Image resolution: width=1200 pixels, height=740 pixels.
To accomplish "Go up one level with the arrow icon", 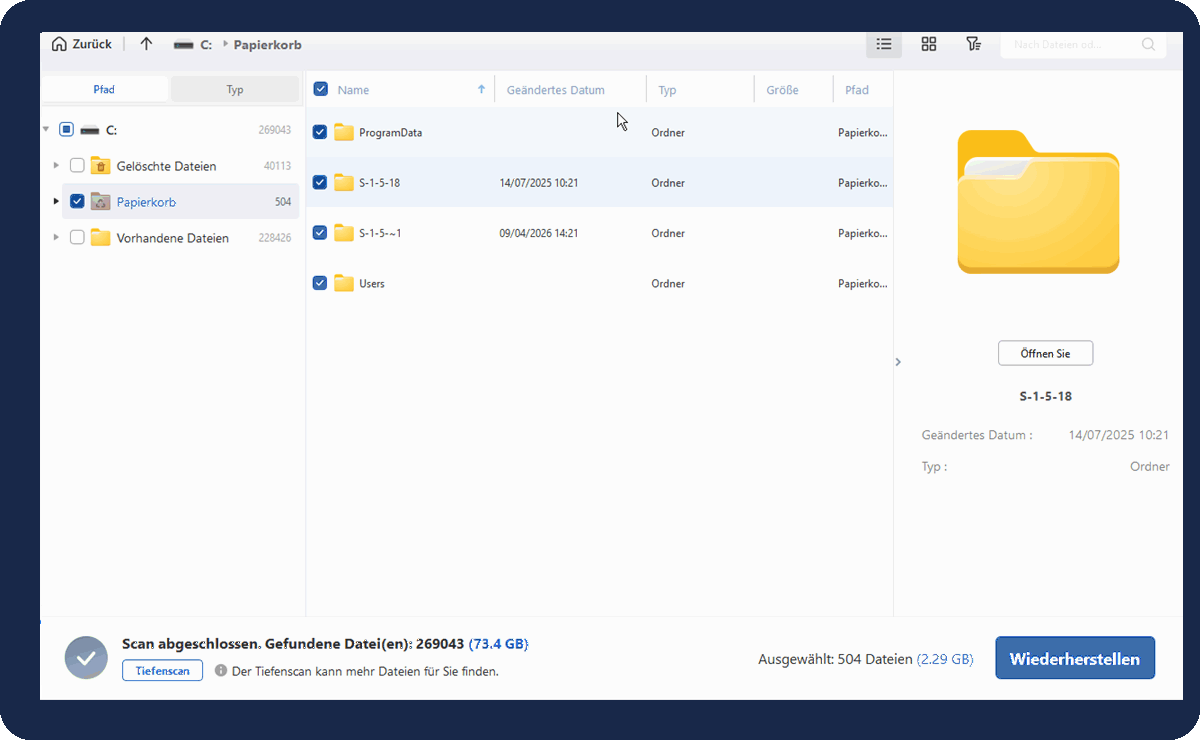I will tap(147, 44).
